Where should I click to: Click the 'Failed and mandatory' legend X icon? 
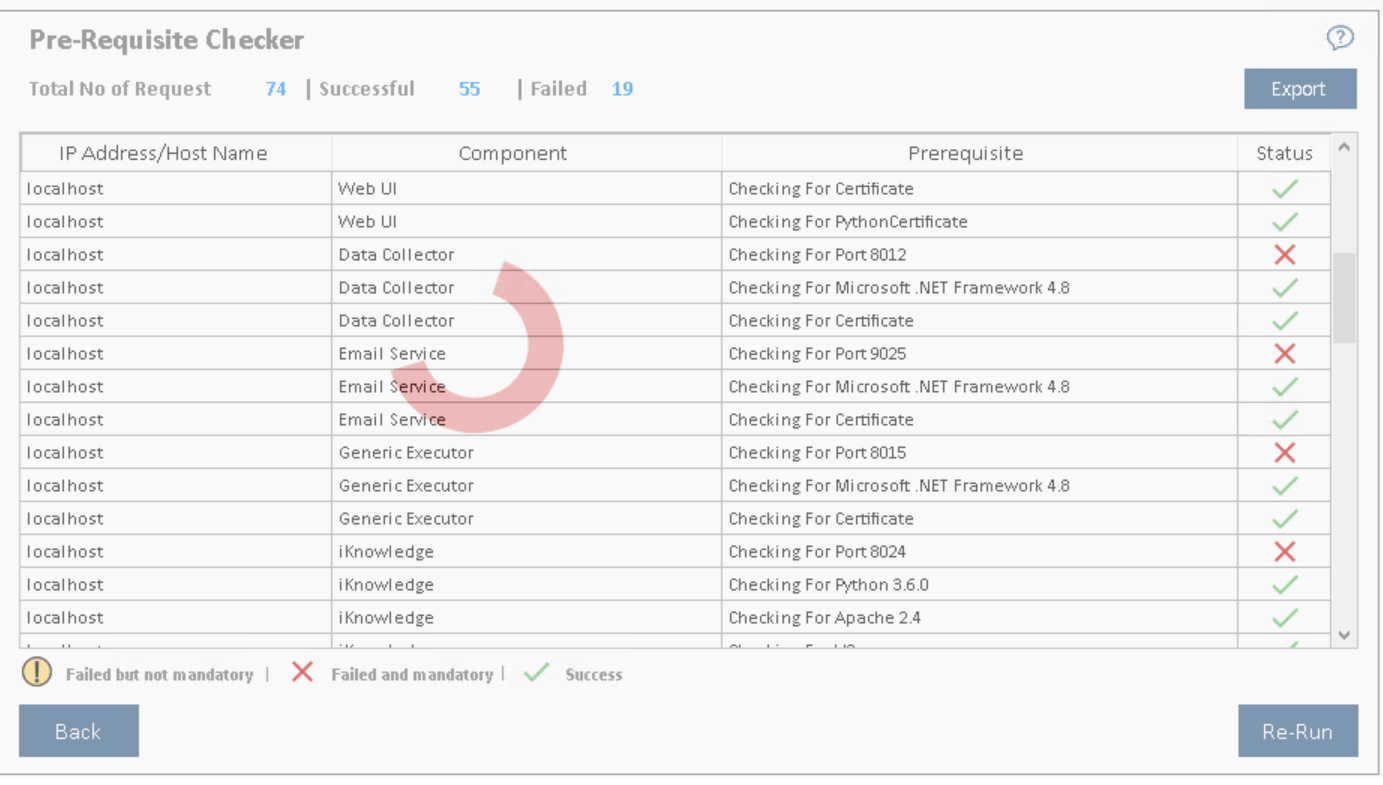pos(302,673)
